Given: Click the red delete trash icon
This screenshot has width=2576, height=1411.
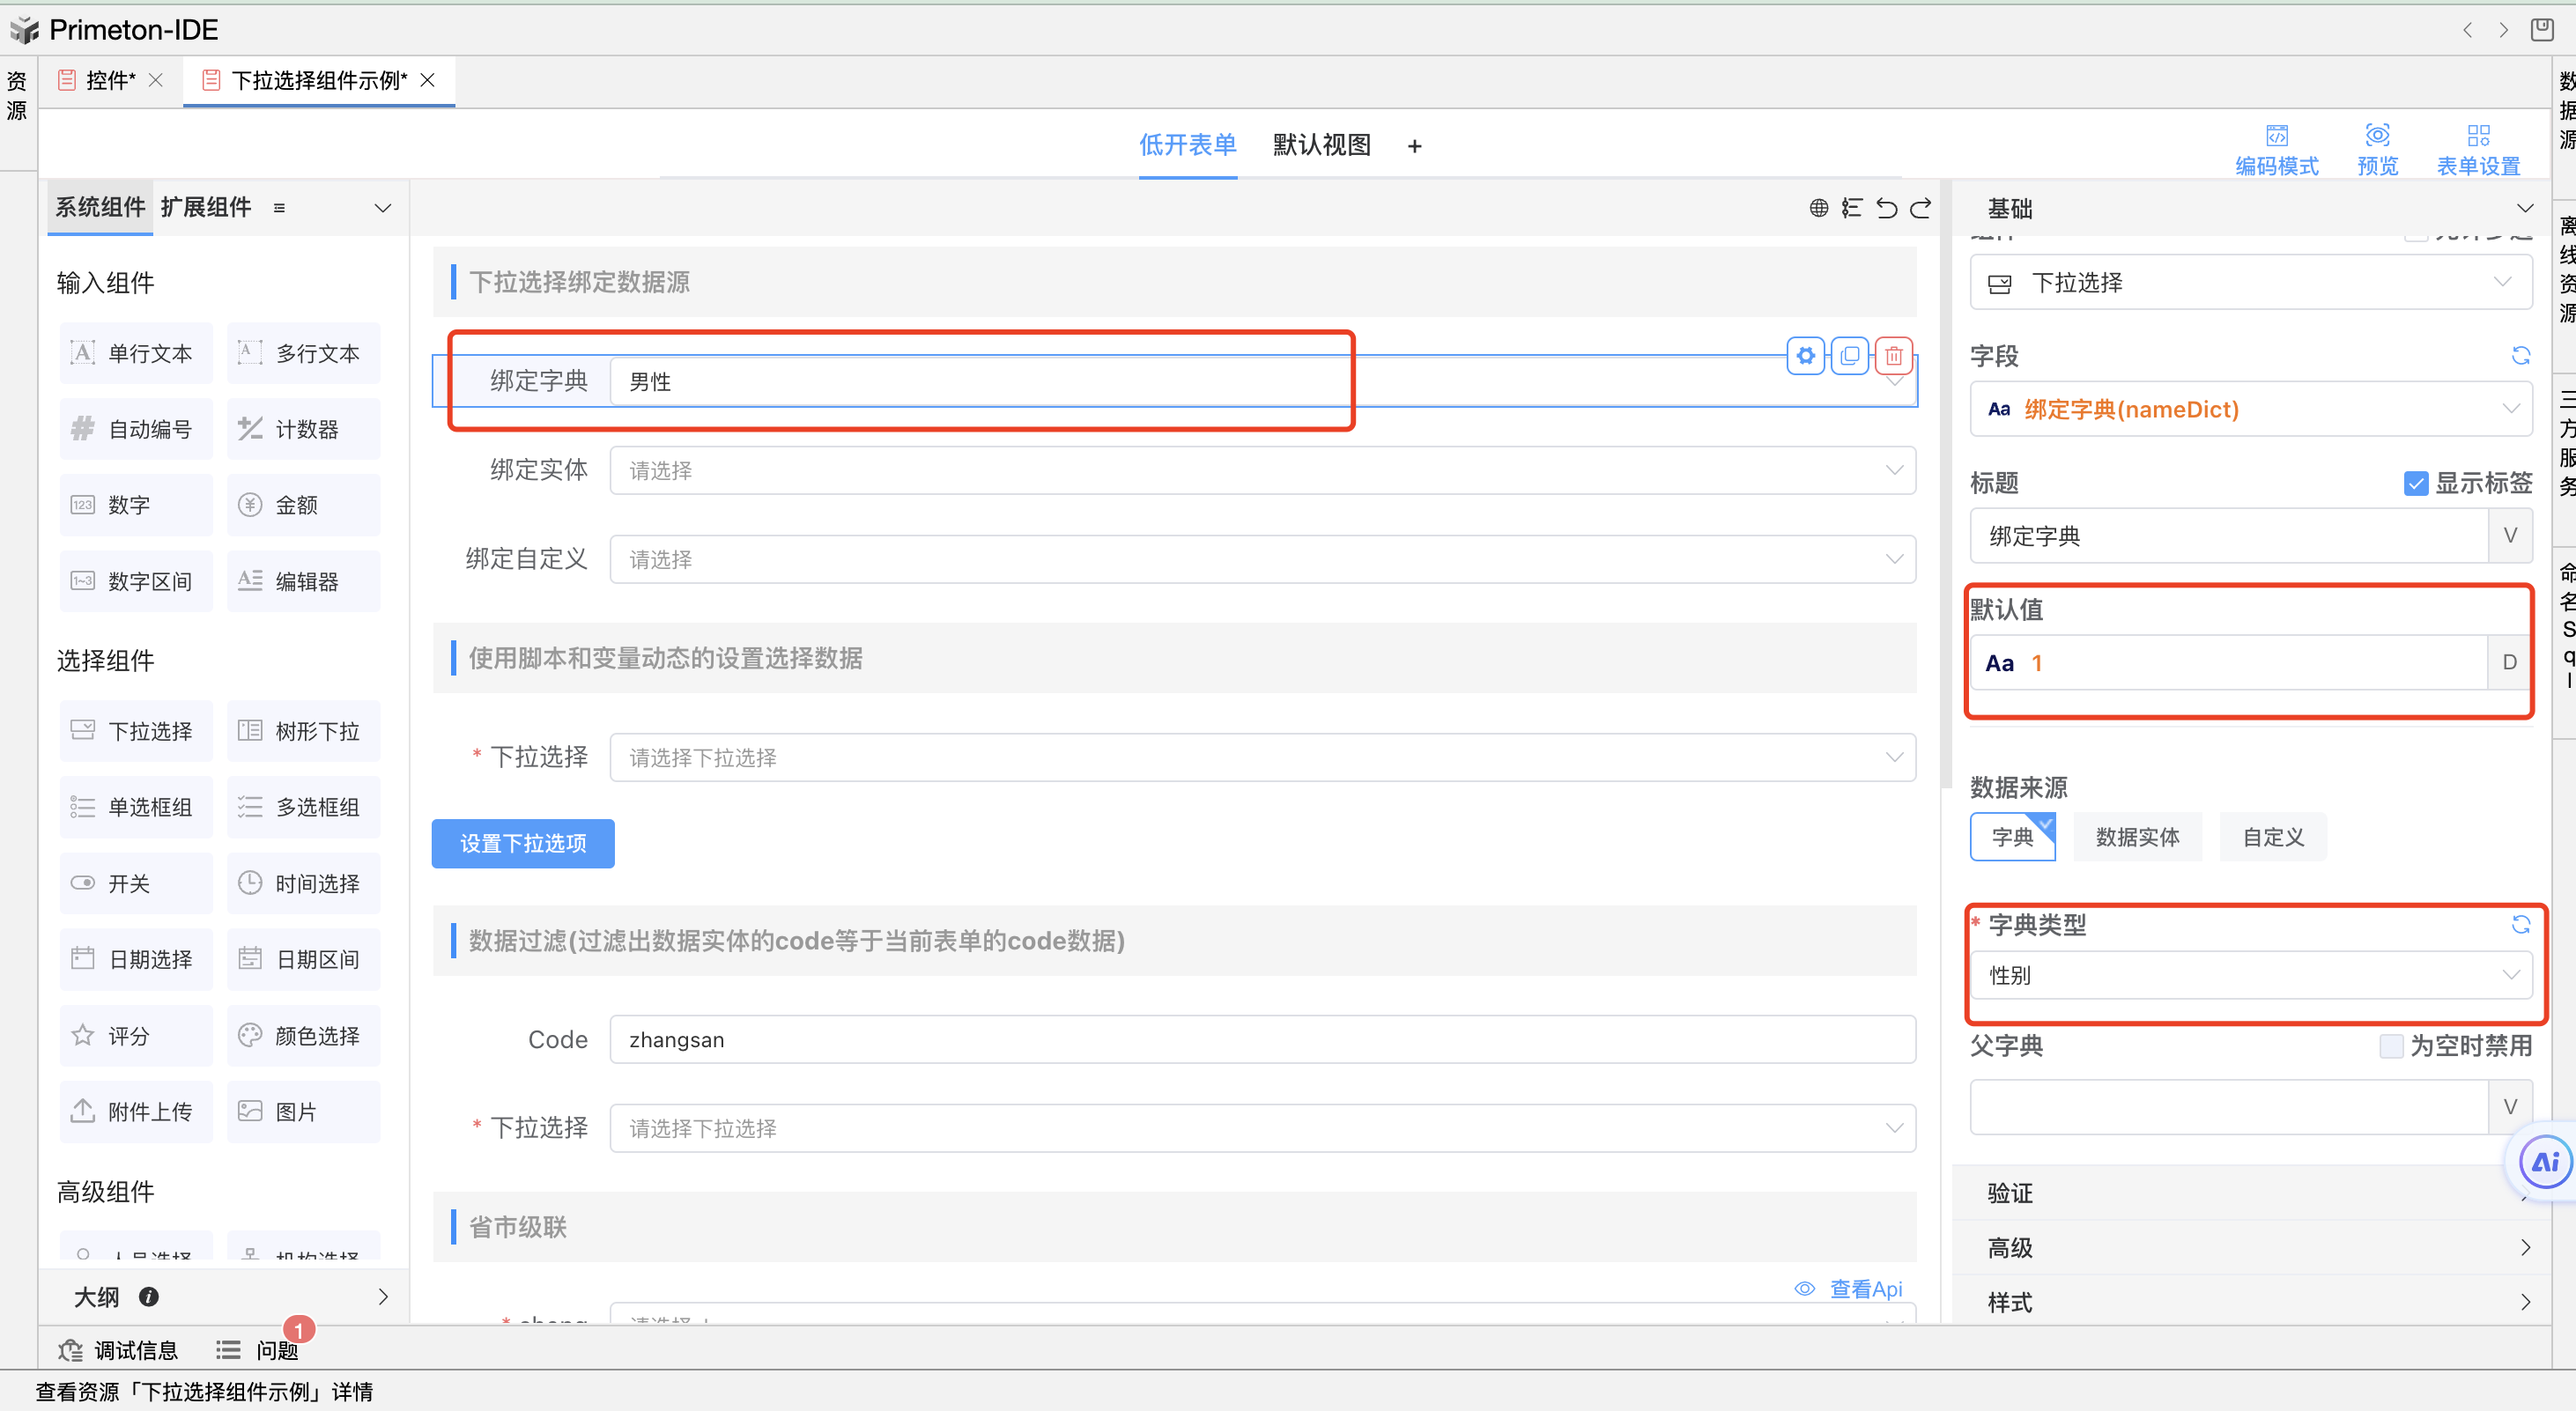Looking at the screenshot, I should tap(1893, 356).
